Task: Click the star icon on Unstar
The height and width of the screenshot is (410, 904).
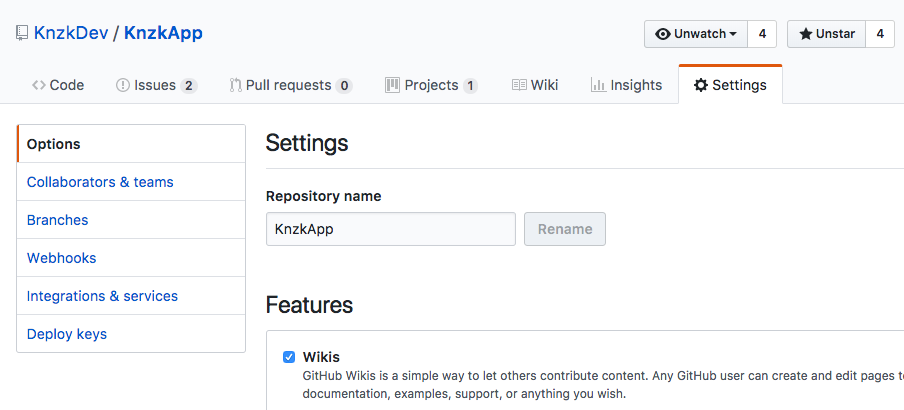Action: click(x=805, y=34)
